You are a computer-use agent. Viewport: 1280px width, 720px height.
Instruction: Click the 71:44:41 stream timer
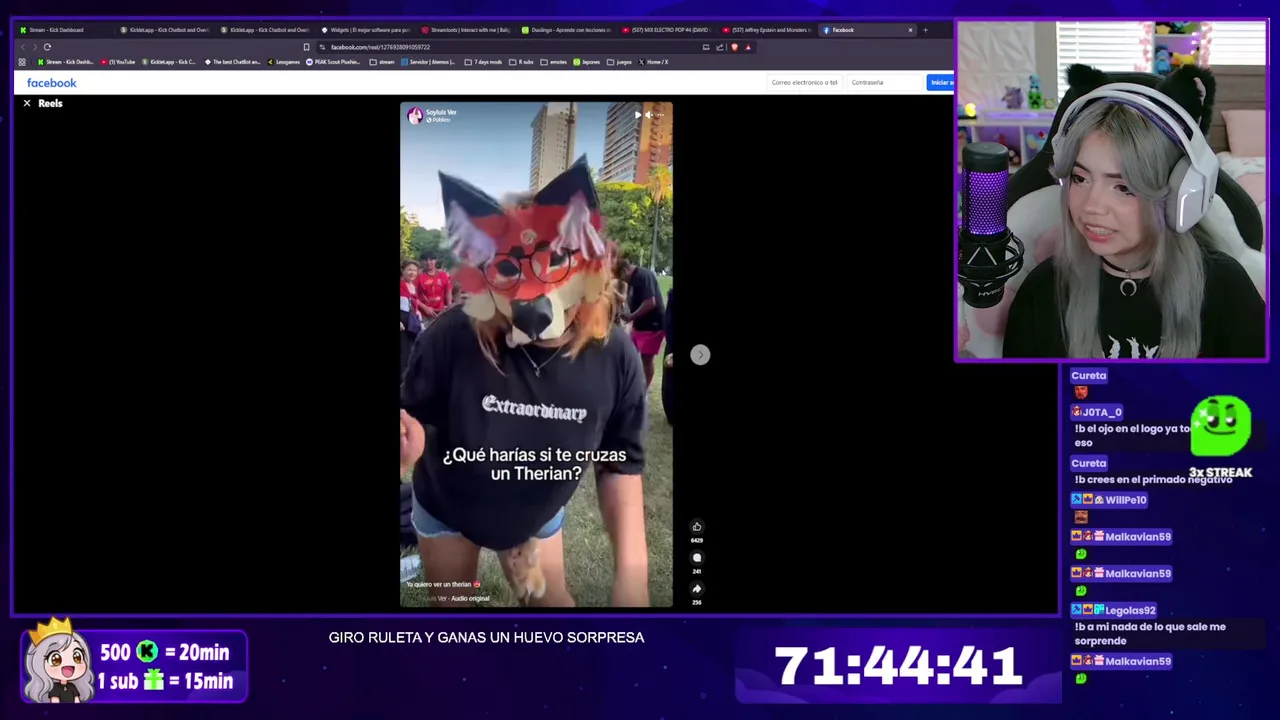898,666
